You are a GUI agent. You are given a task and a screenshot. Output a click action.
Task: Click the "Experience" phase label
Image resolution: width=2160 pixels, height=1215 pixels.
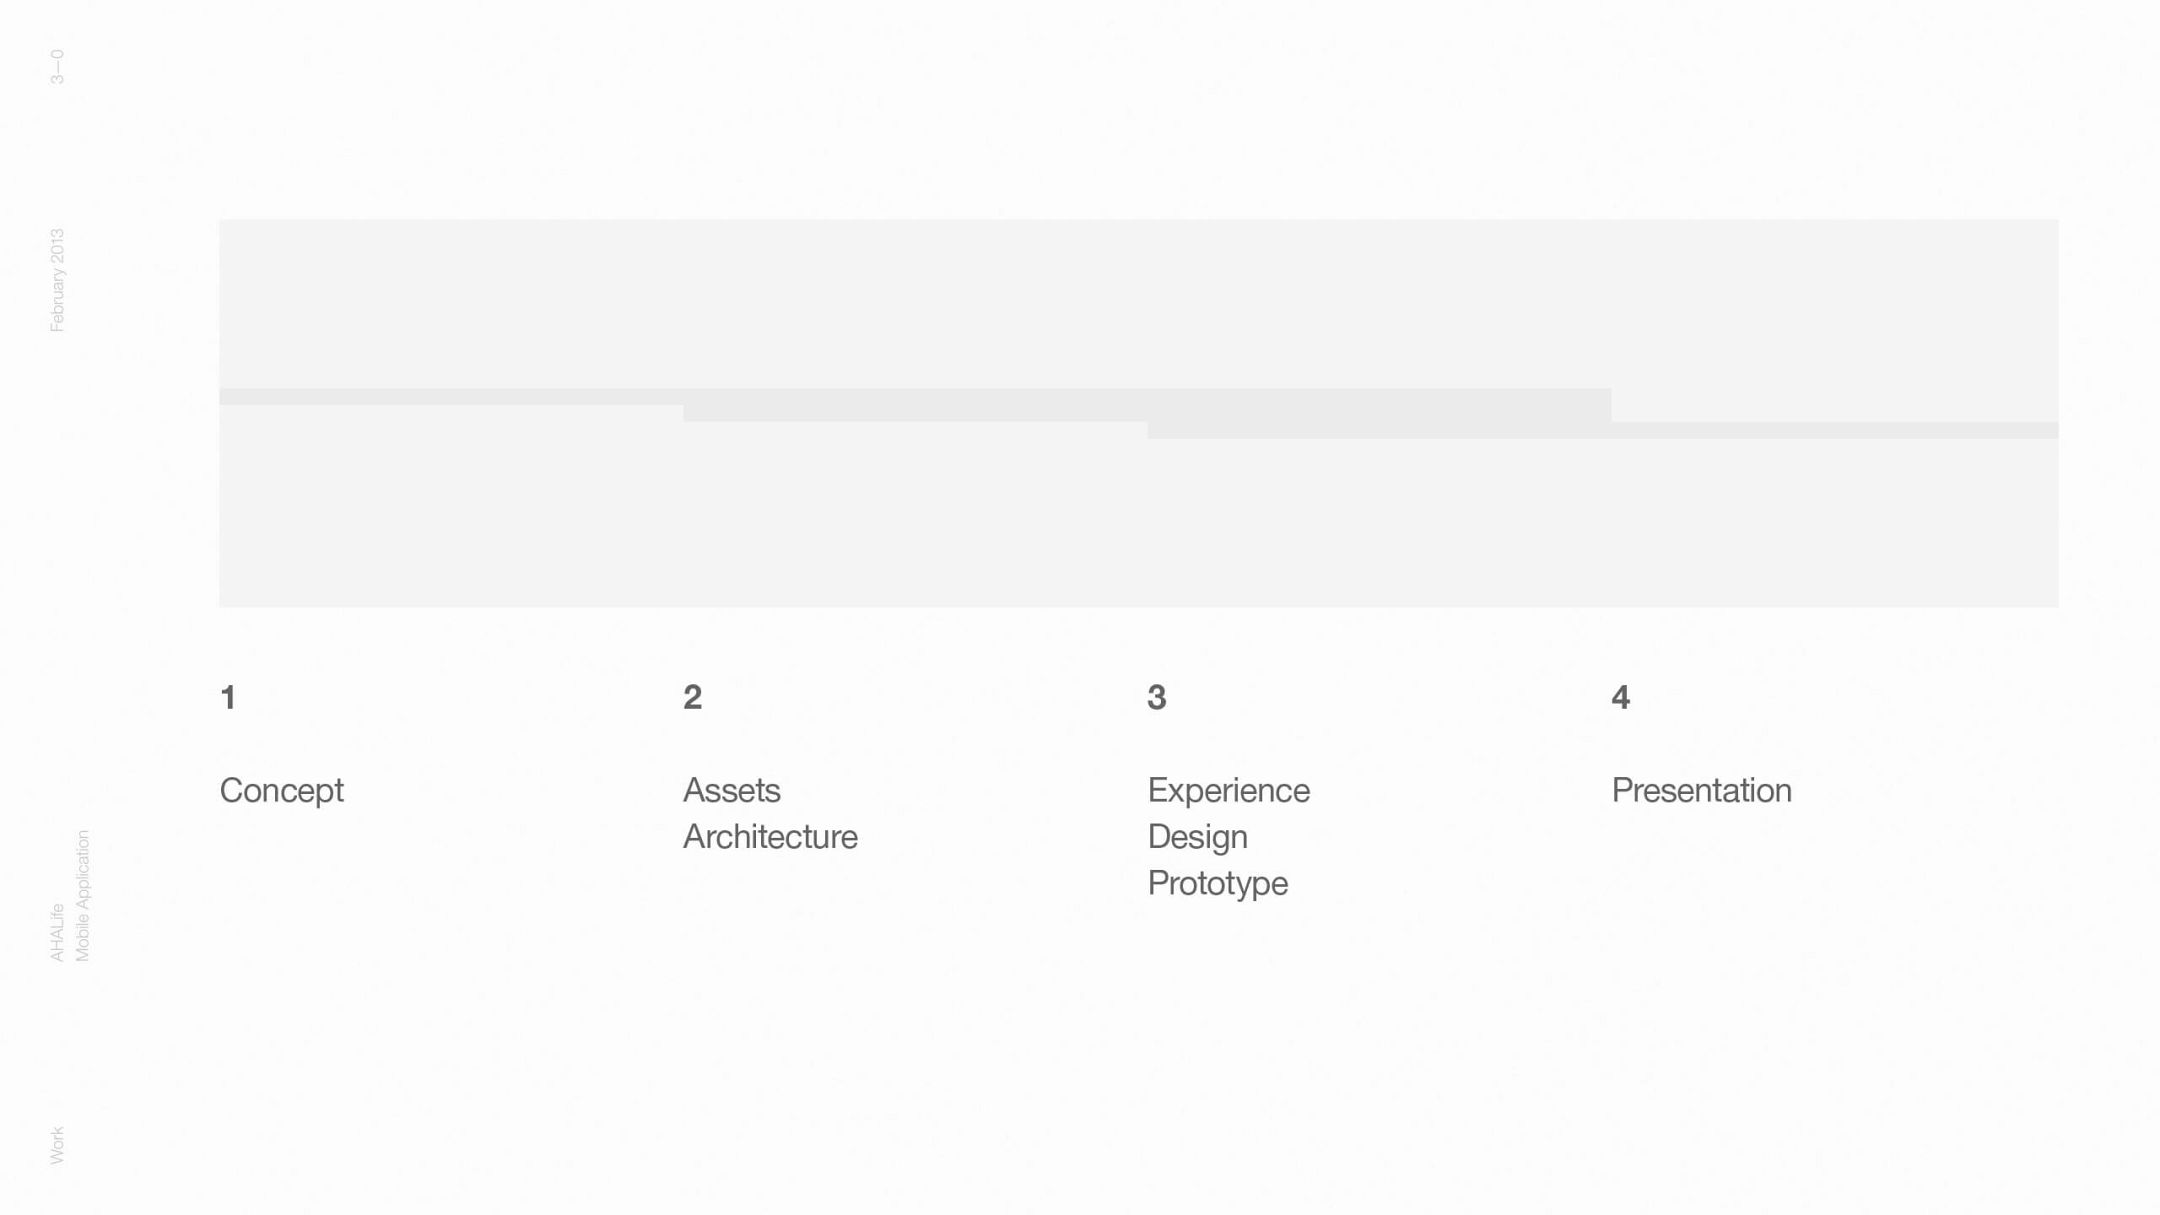click(1228, 790)
